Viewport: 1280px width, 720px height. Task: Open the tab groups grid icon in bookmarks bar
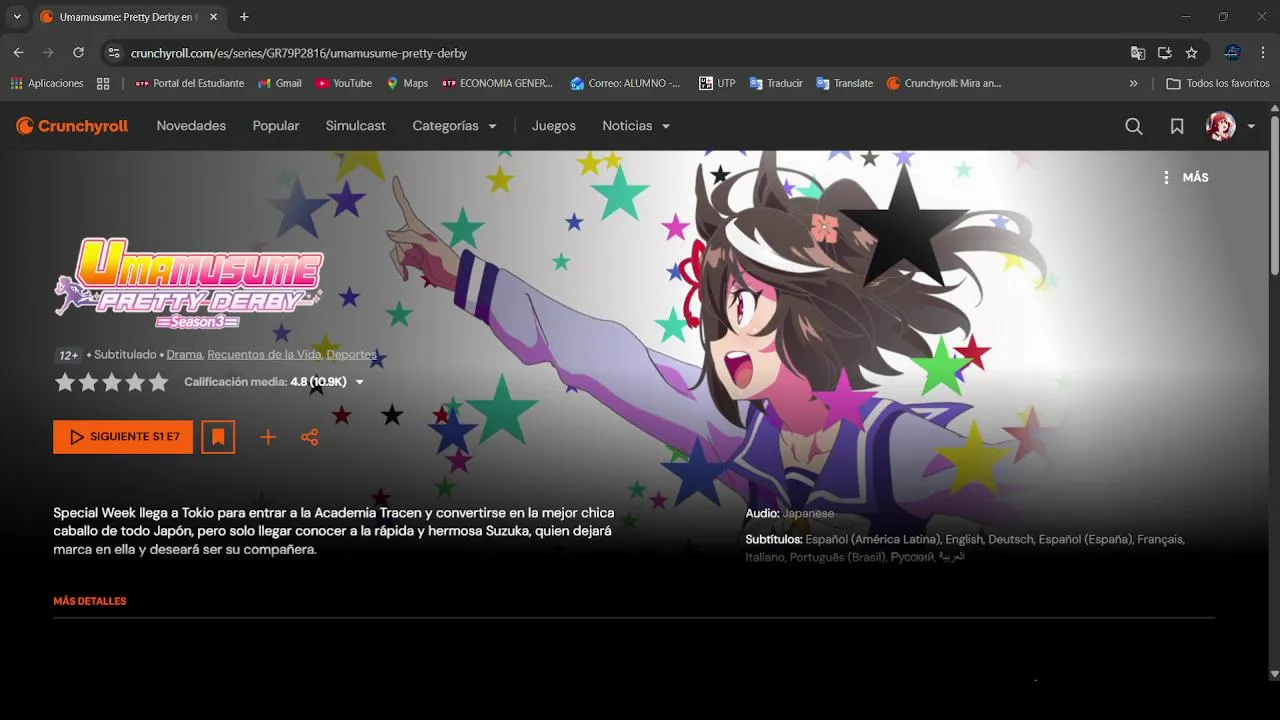[x=103, y=83]
